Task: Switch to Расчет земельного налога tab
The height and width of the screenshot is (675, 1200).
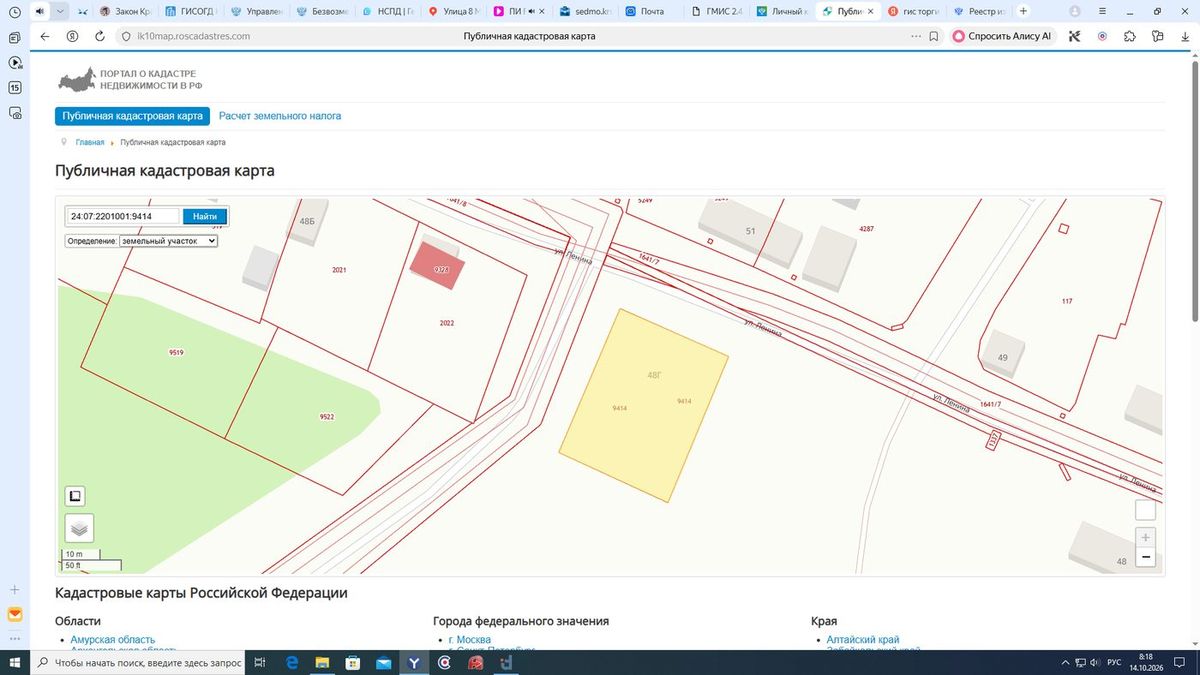Action: pos(280,116)
